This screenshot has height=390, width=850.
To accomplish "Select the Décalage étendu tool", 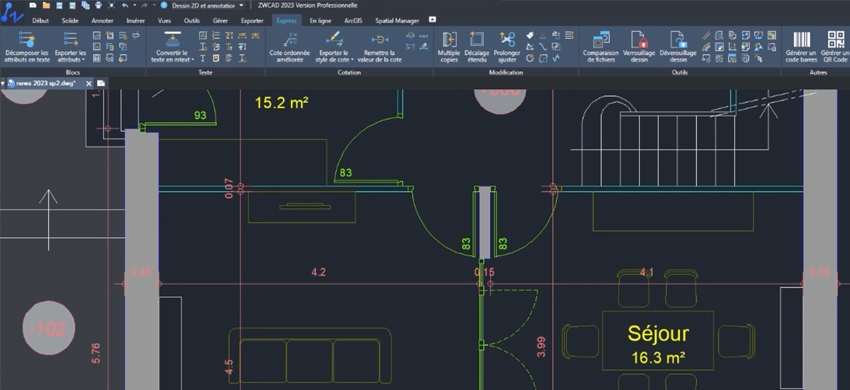I will [476, 47].
